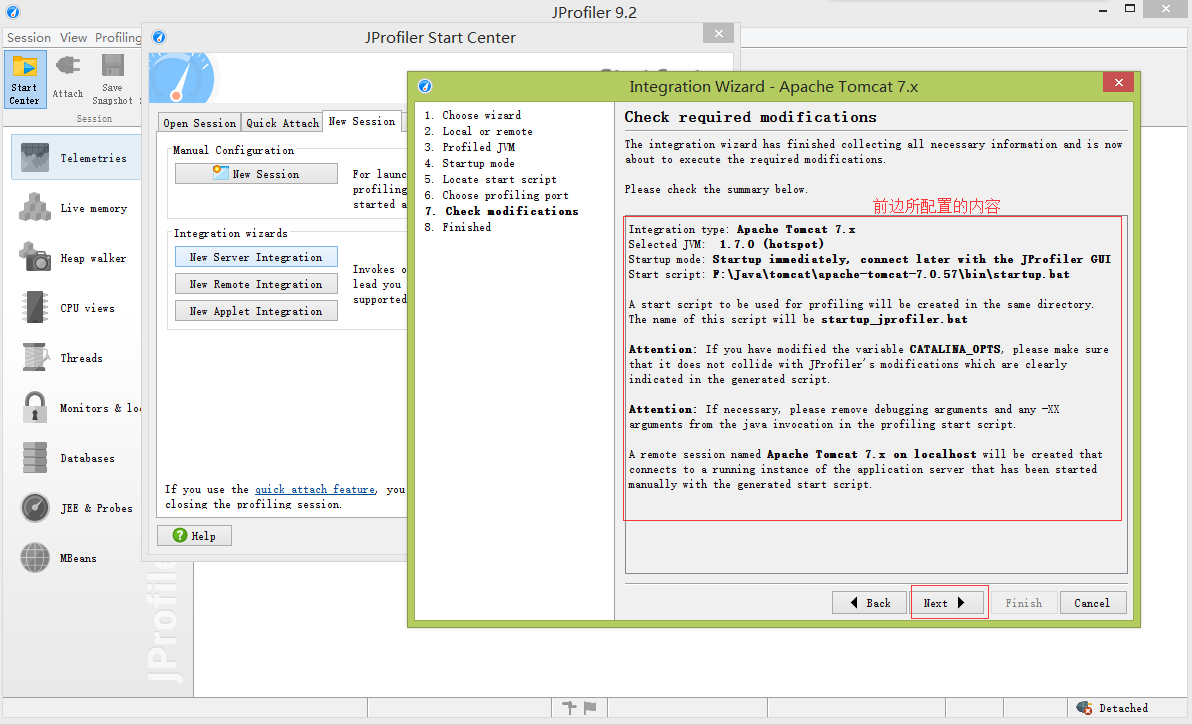Viewport: 1192px width, 725px height.
Task: Open the Session menu
Action: [29, 37]
